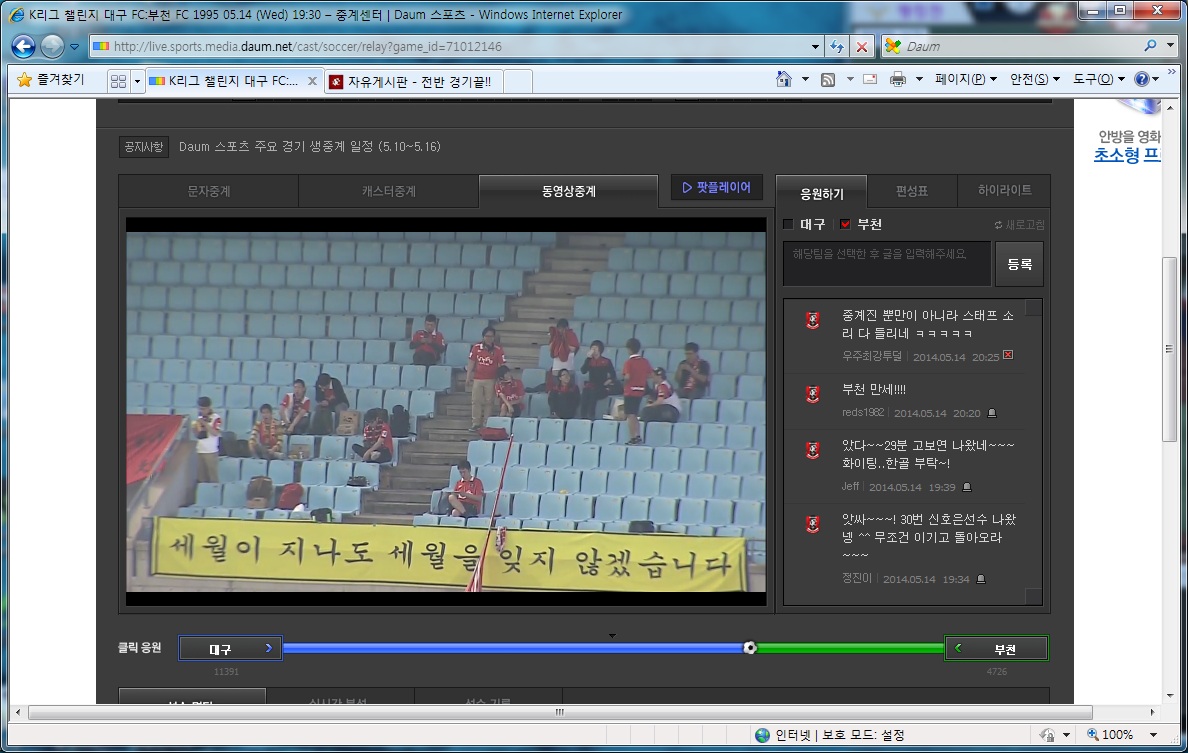The height and width of the screenshot is (753, 1188).
Task: Switch to the 문자중계 tab
Action: (208, 191)
